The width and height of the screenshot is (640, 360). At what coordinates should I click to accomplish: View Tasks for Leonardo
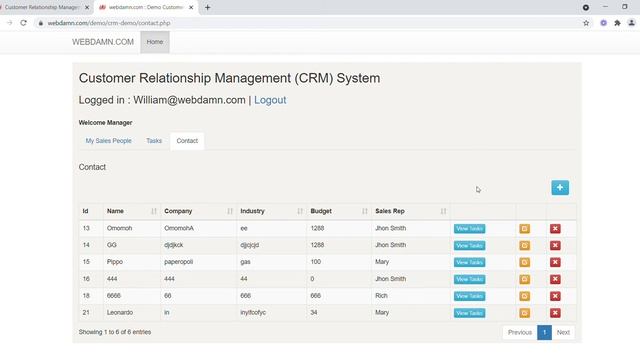click(469, 313)
